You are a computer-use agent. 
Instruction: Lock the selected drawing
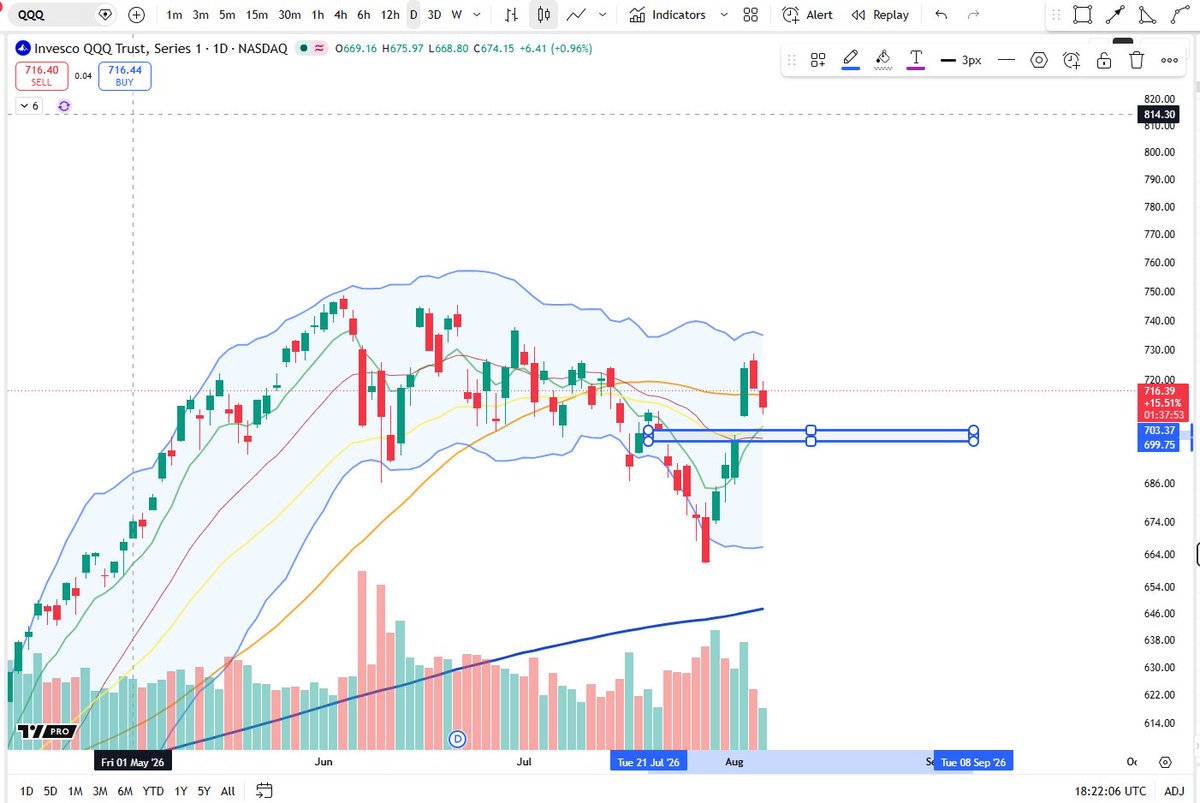[x=1104, y=60]
